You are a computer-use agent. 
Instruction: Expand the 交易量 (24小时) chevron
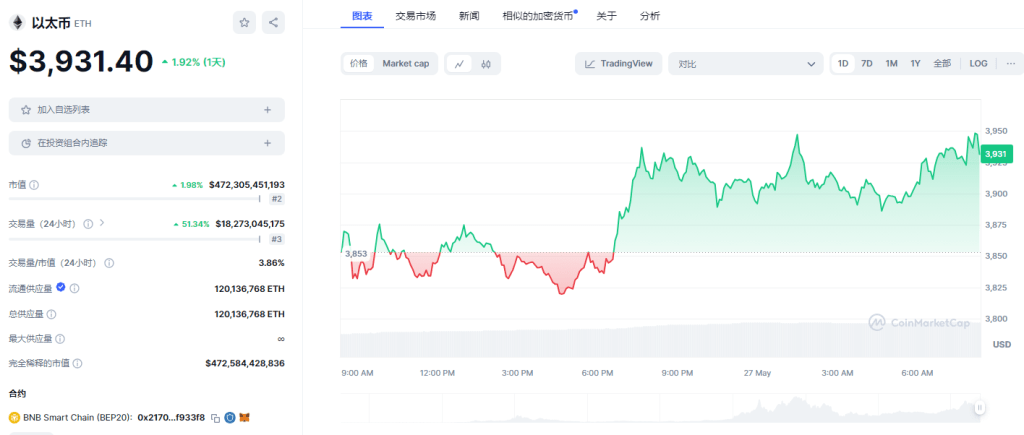pos(102,223)
